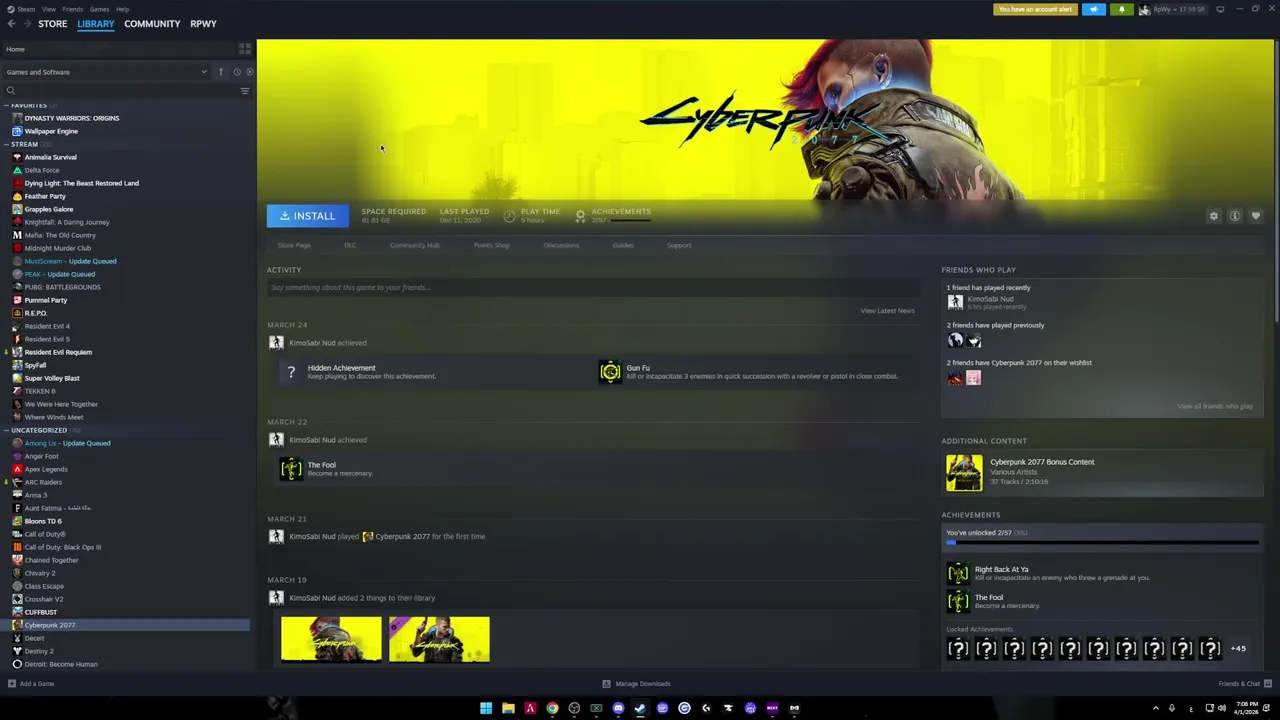The image size is (1280, 720).
Task: Add Cyberpunk 2077 to favorites heart icon
Action: click(x=1256, y=216)
